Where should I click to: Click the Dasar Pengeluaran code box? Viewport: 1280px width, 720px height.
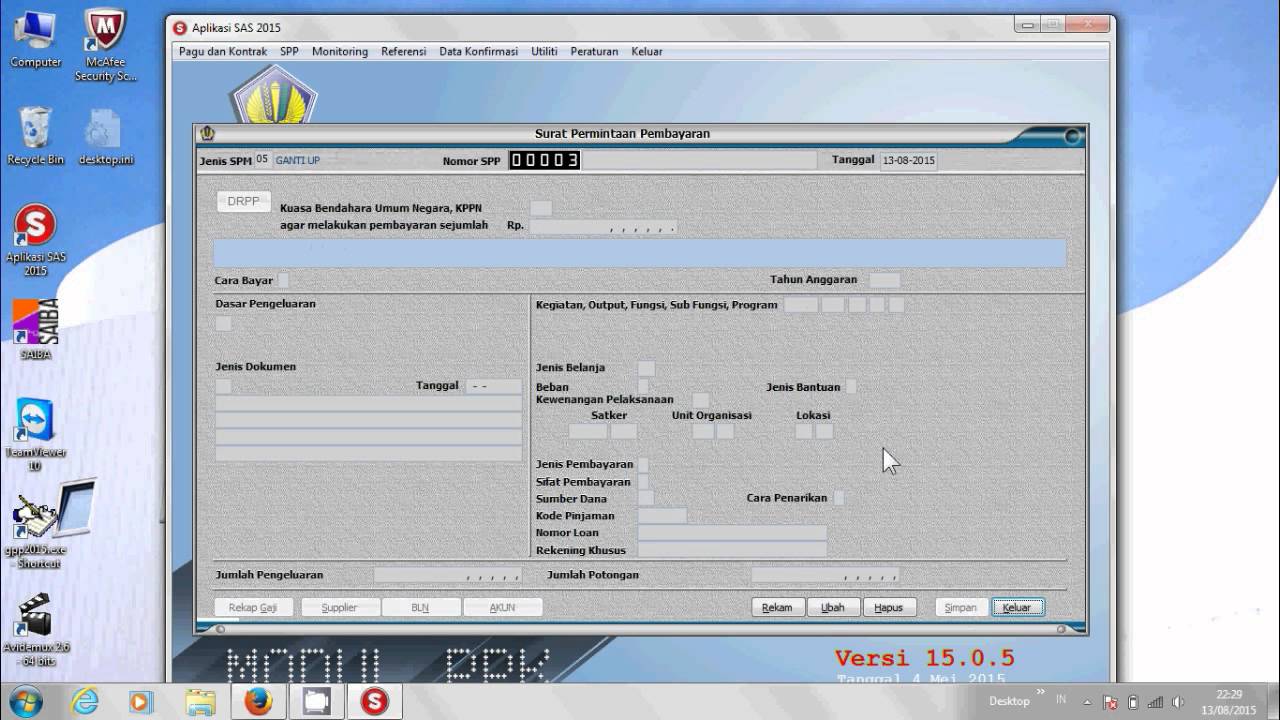coord(223,323)
